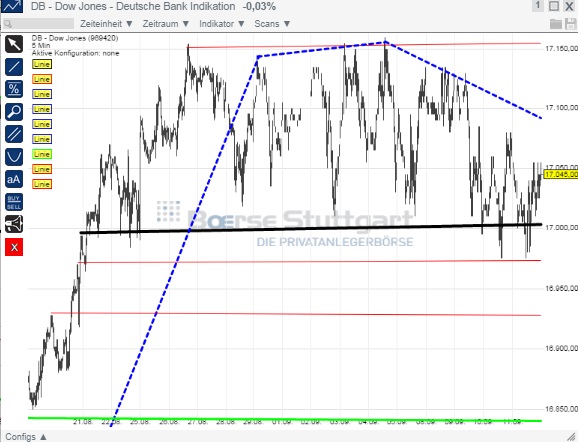Click the 16.900,00 price axis label

(561, 348)
